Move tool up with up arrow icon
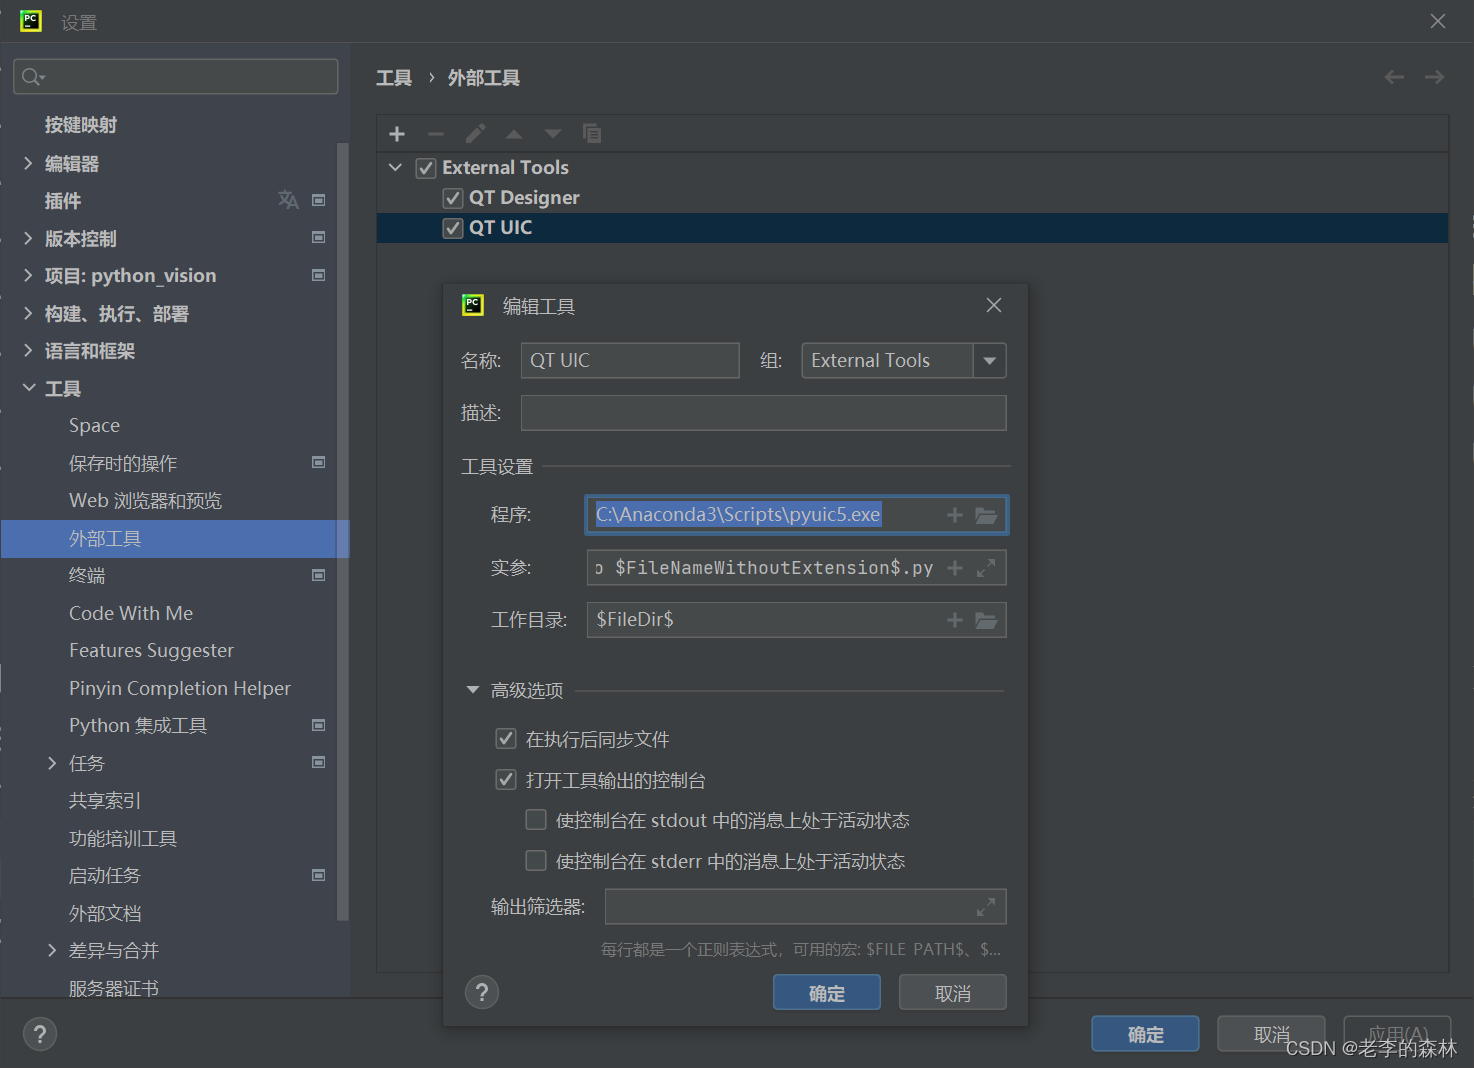 (514, 134)
